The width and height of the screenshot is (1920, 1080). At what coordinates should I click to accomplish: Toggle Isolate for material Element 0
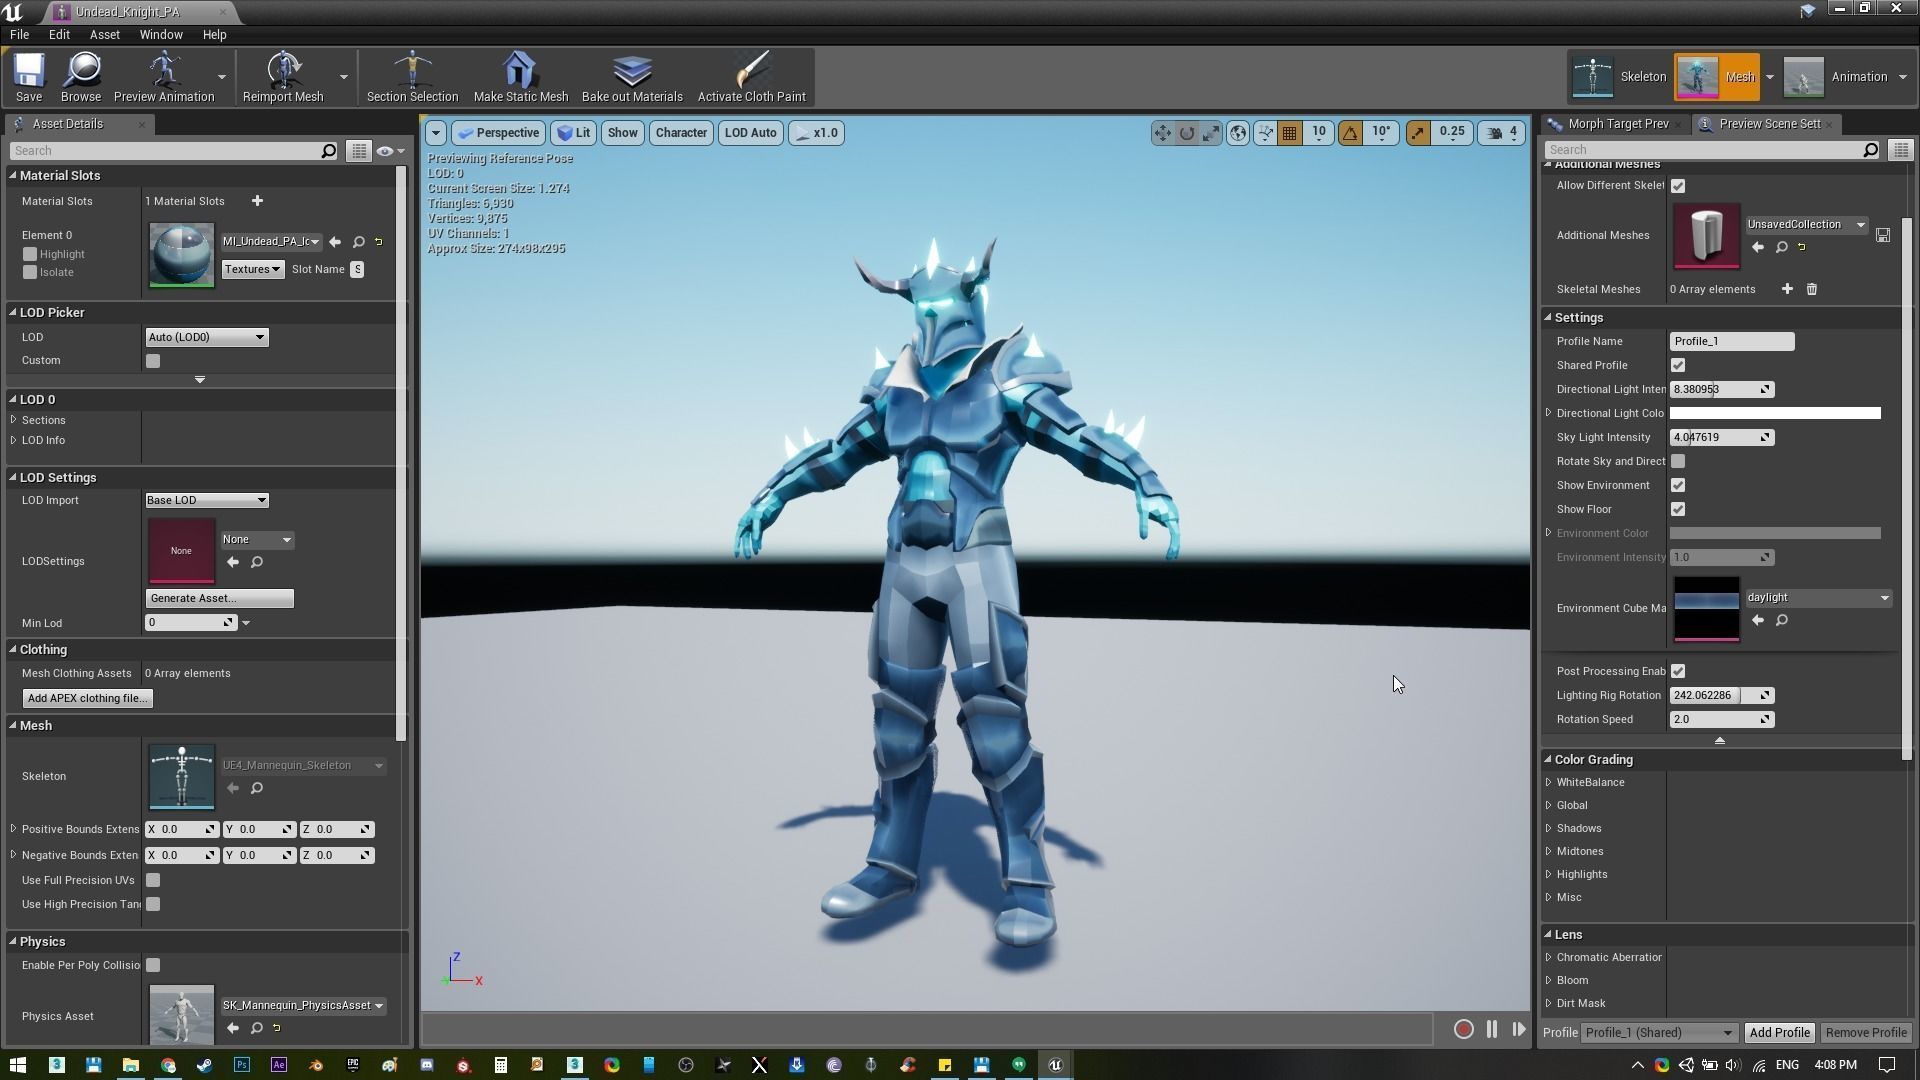(x=30, y=272)
